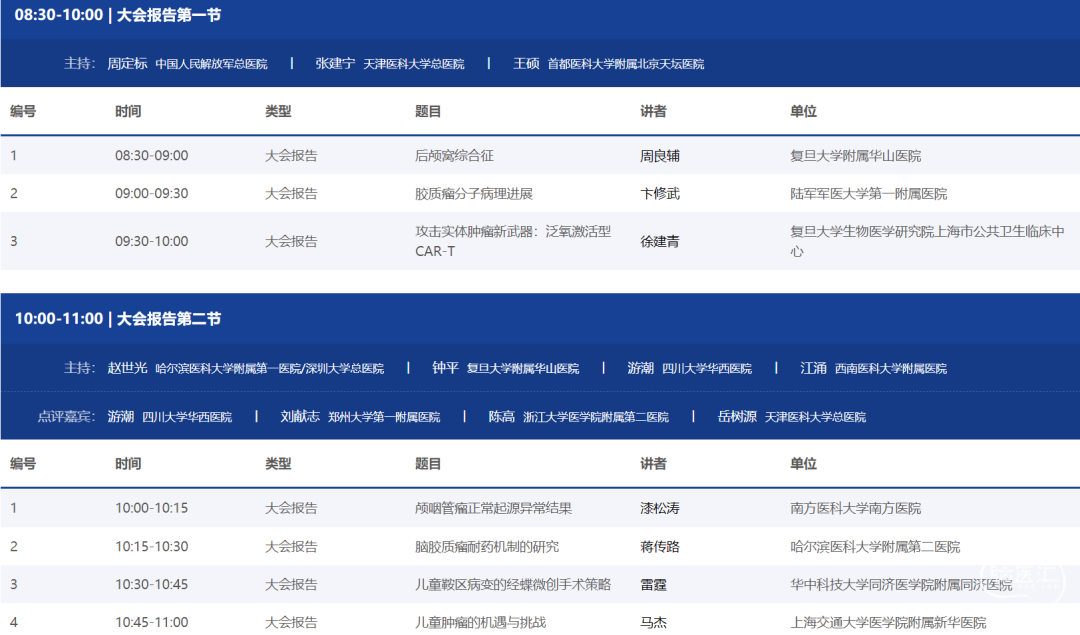Open the 泛氧激活型 CAR-T talk title

click(x=512, y=241)
